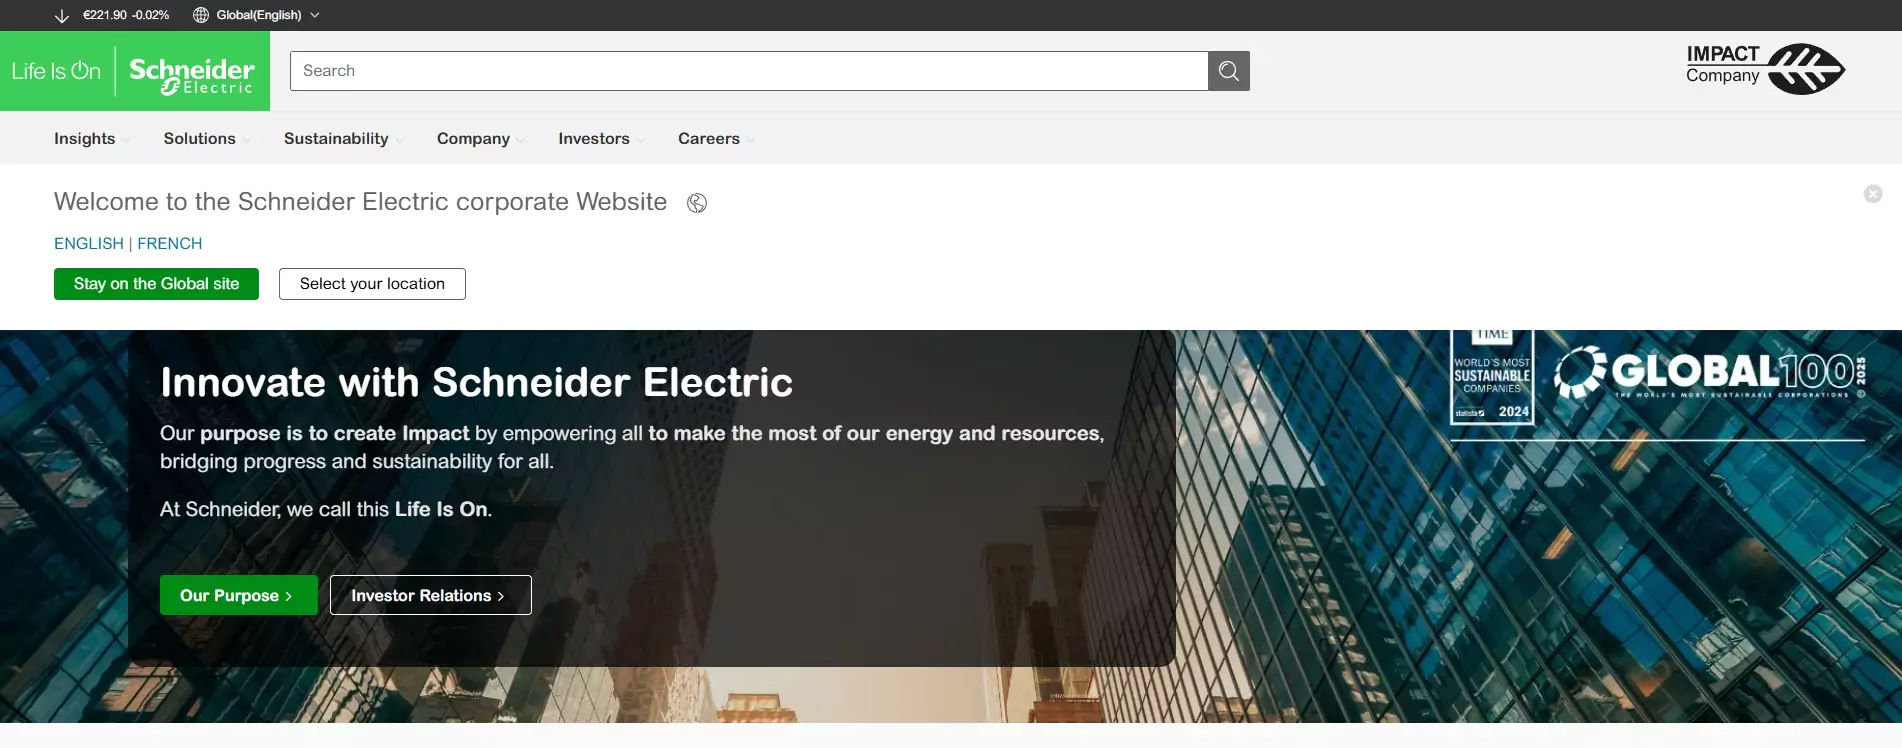Click Stay on the Global site button
Viewport: 1902px width, 748px height.
click(156, 284)
